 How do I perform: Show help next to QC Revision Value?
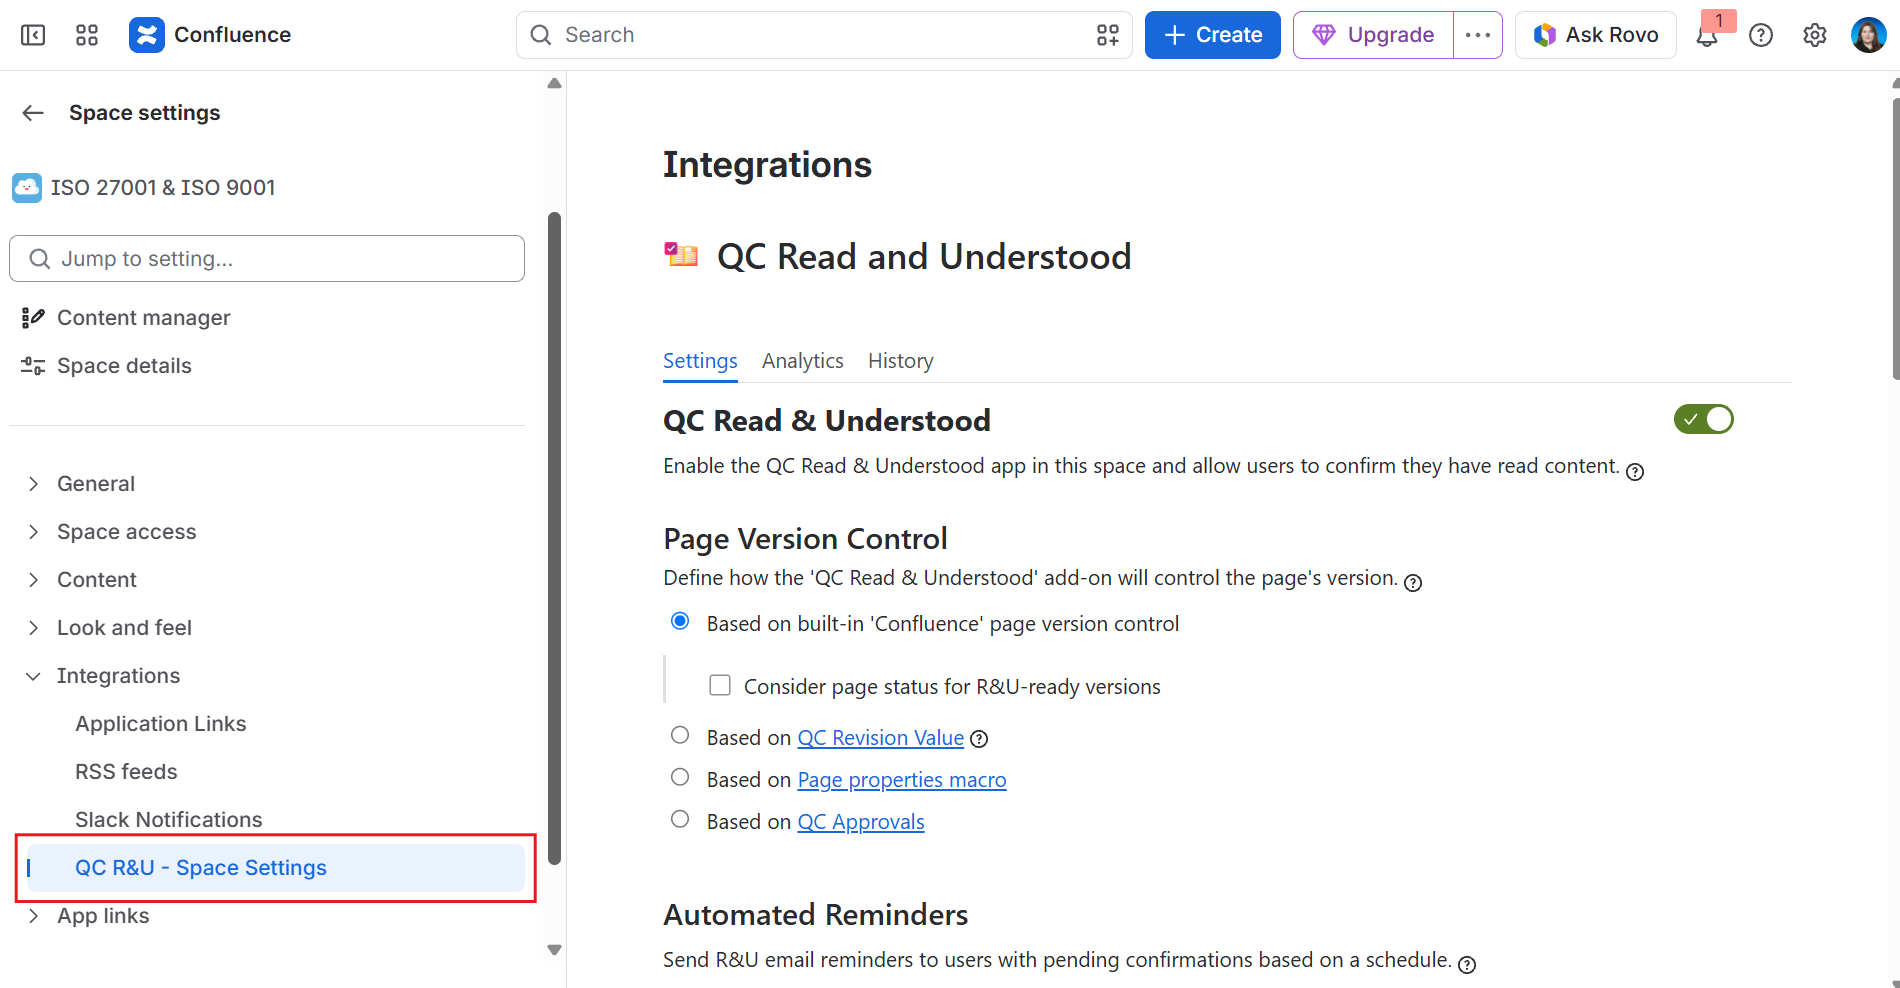click(x=980, y=739)
